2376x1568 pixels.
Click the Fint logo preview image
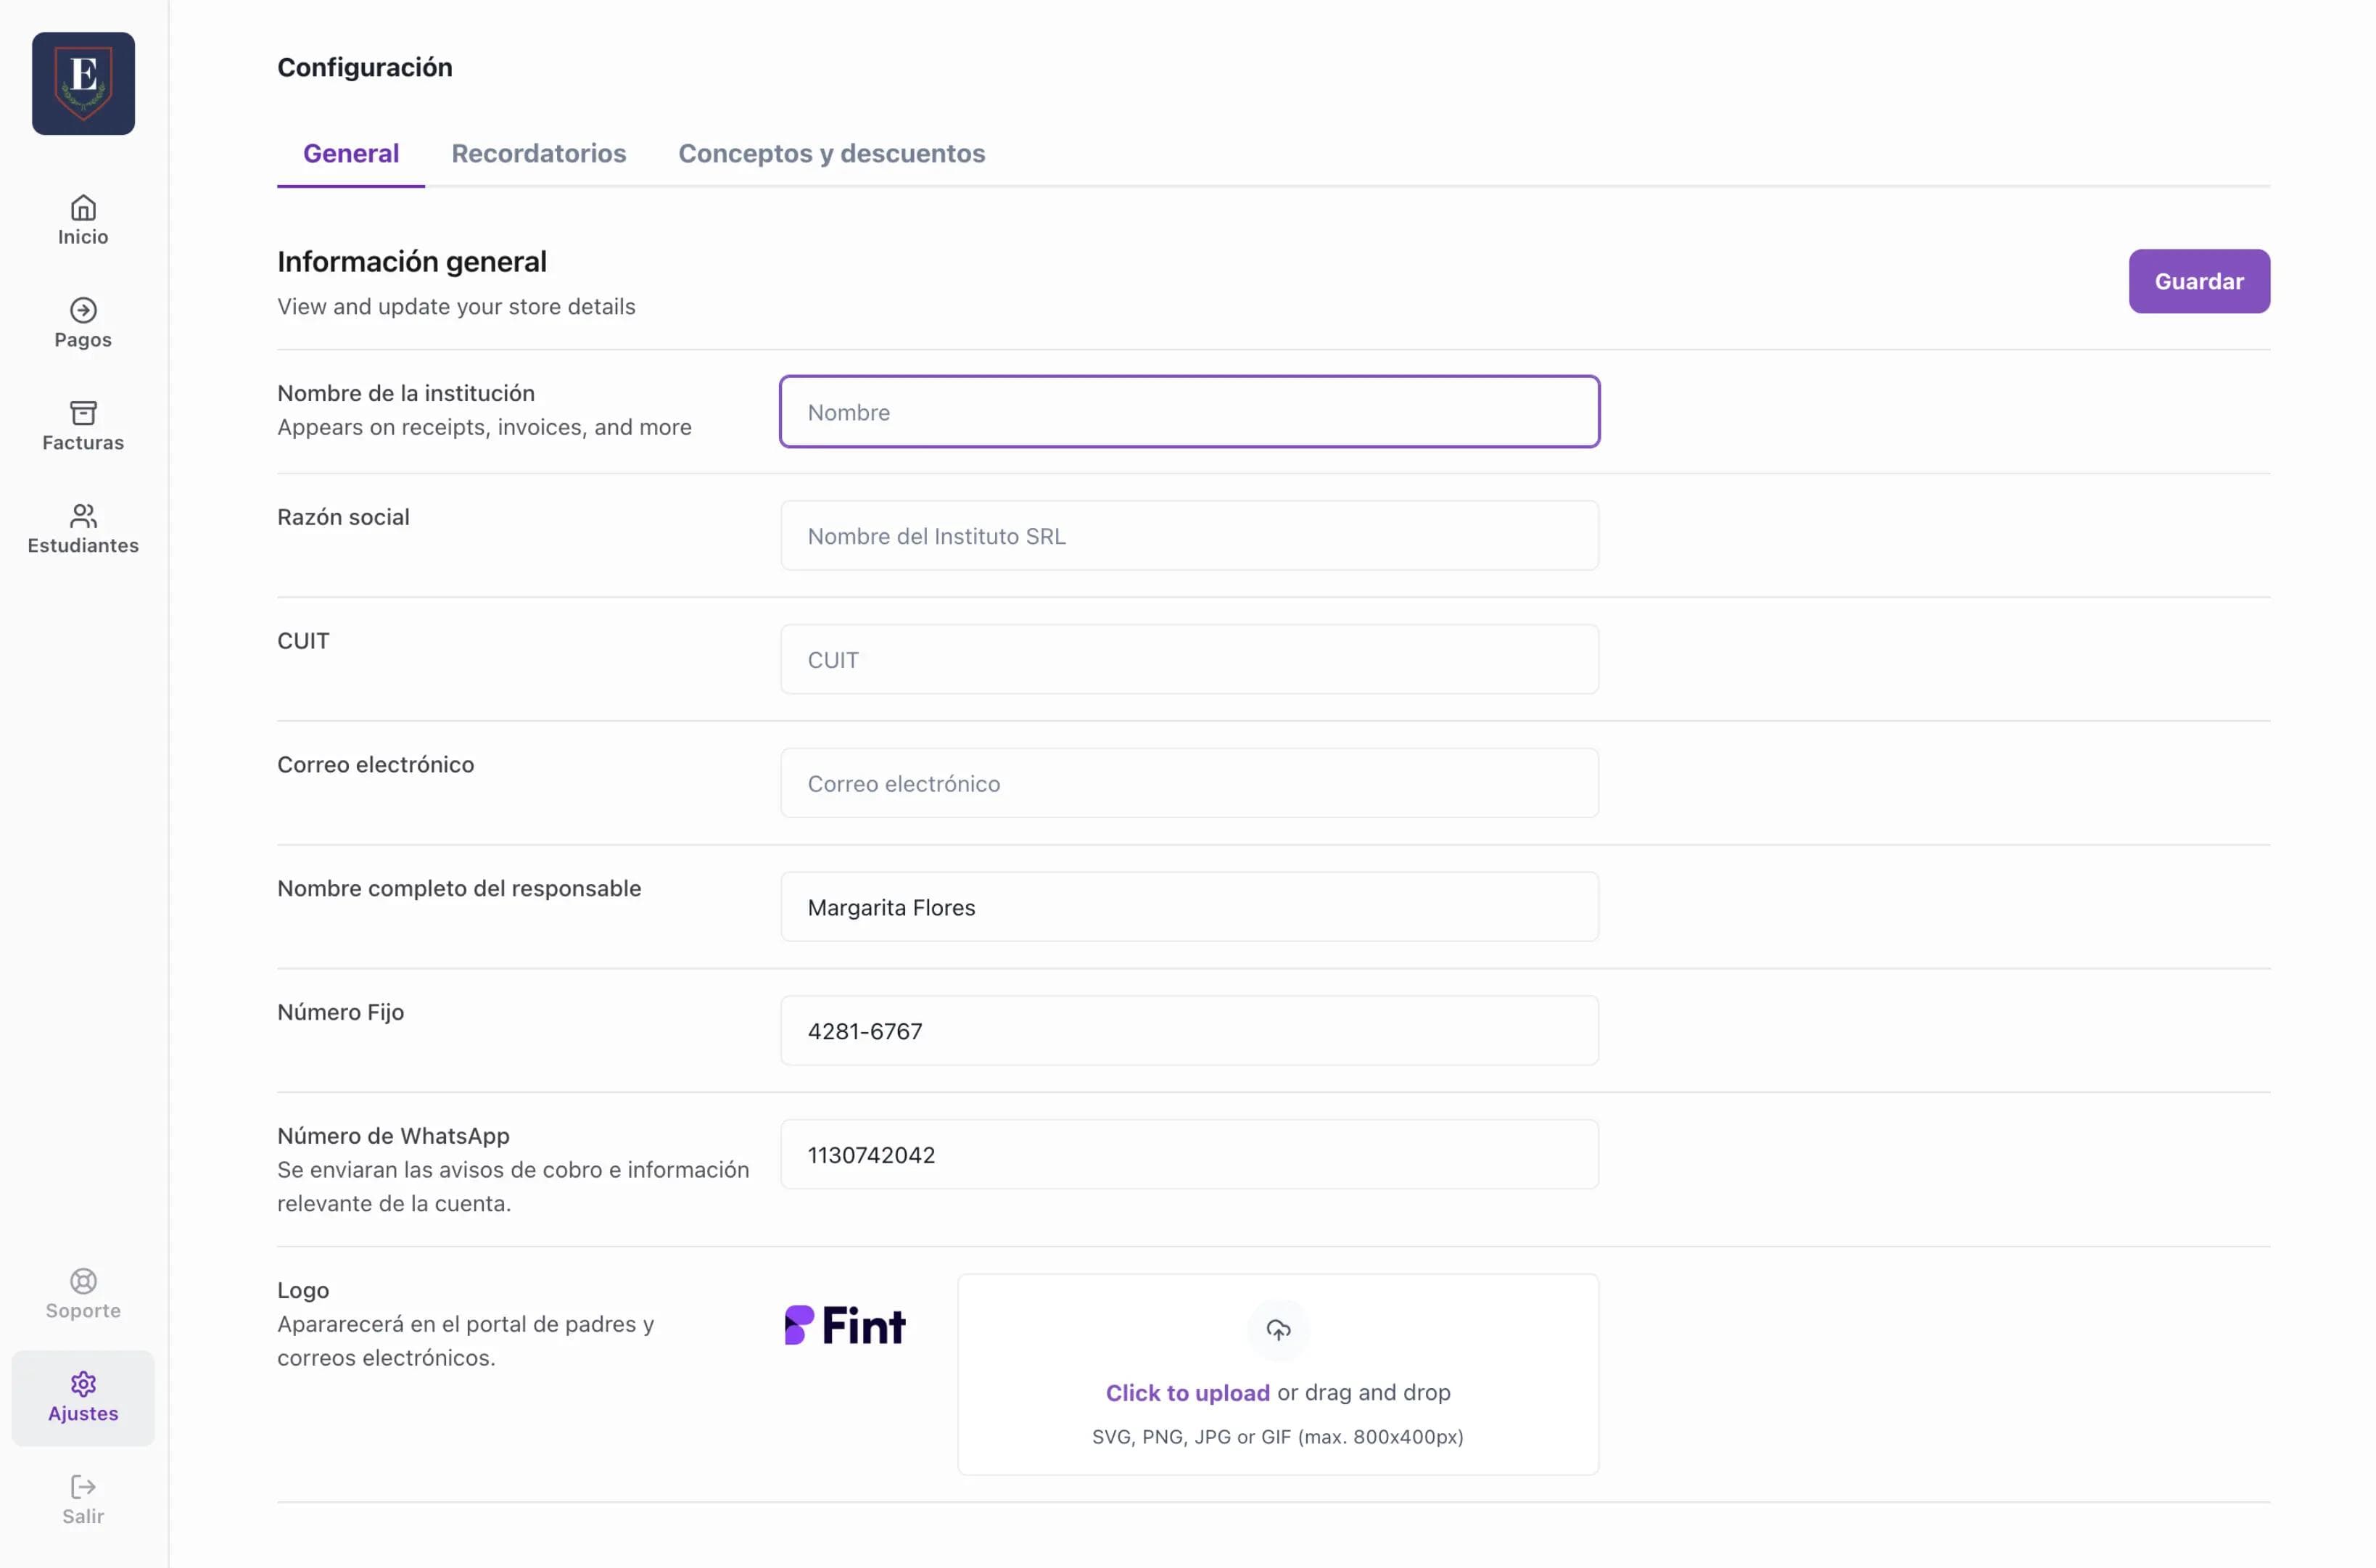[845, 1325]
